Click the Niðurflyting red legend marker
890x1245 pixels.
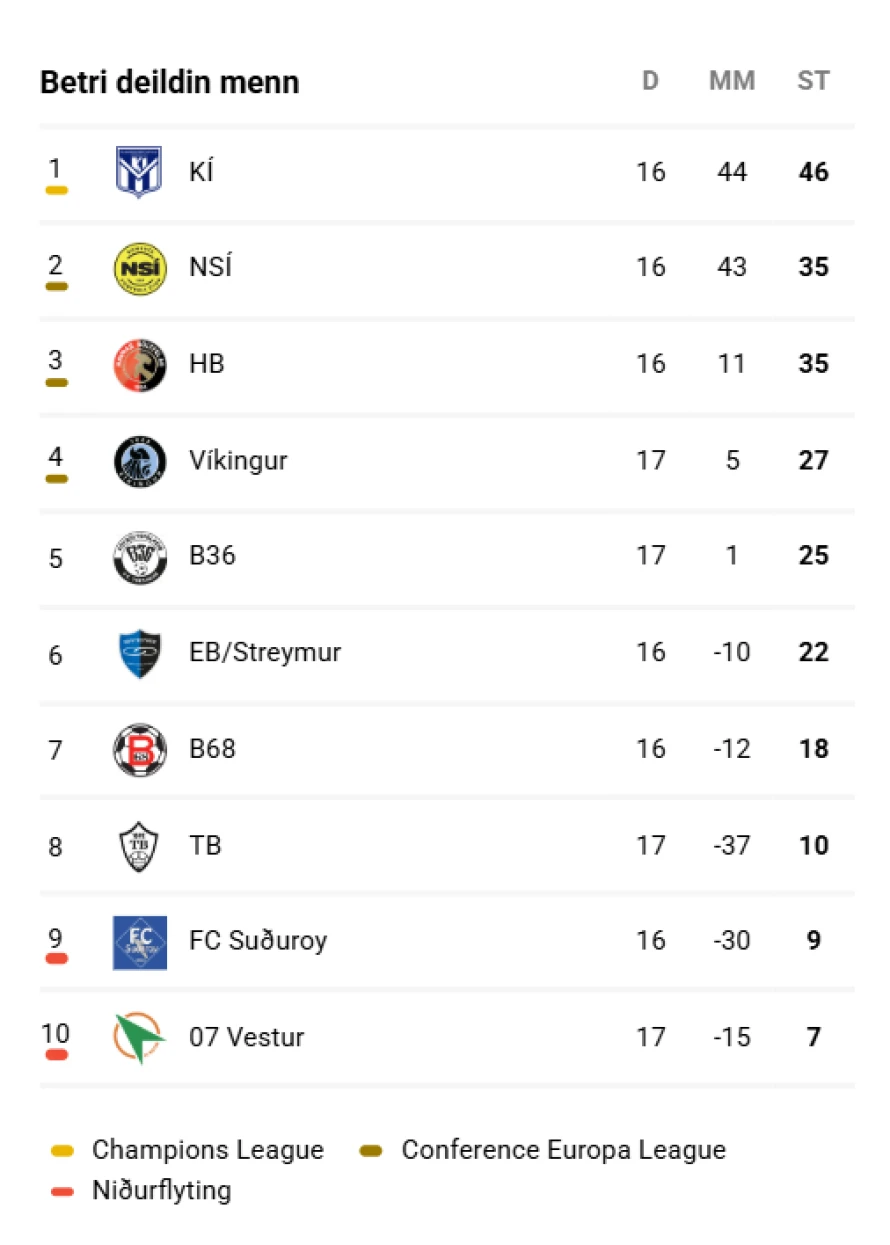coord(62,1192)
